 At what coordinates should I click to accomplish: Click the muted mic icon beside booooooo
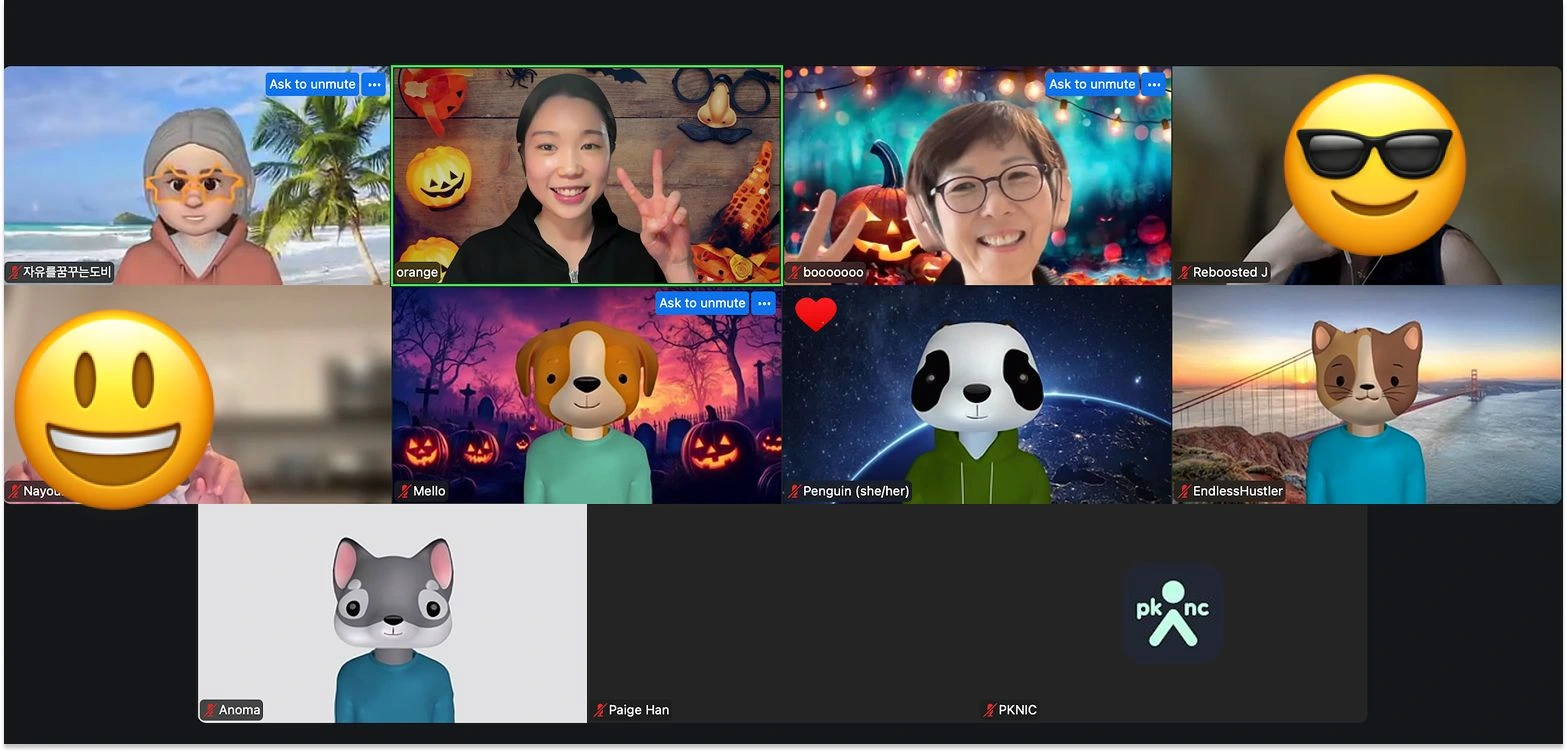coord(794,271)
